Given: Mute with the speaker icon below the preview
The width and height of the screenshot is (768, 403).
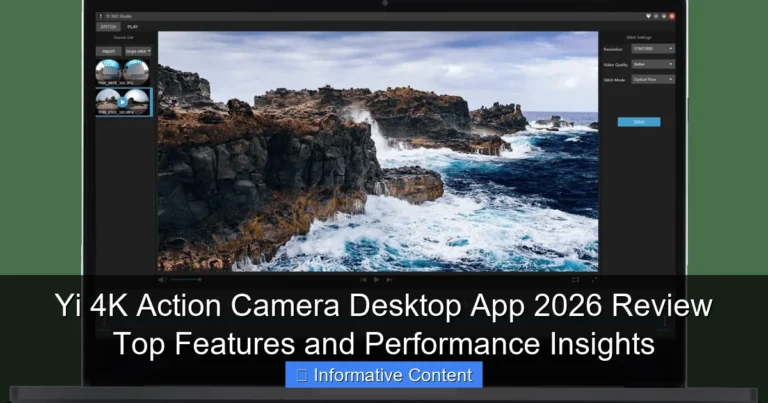Looking at the screenshot, I should pos(162,280).
